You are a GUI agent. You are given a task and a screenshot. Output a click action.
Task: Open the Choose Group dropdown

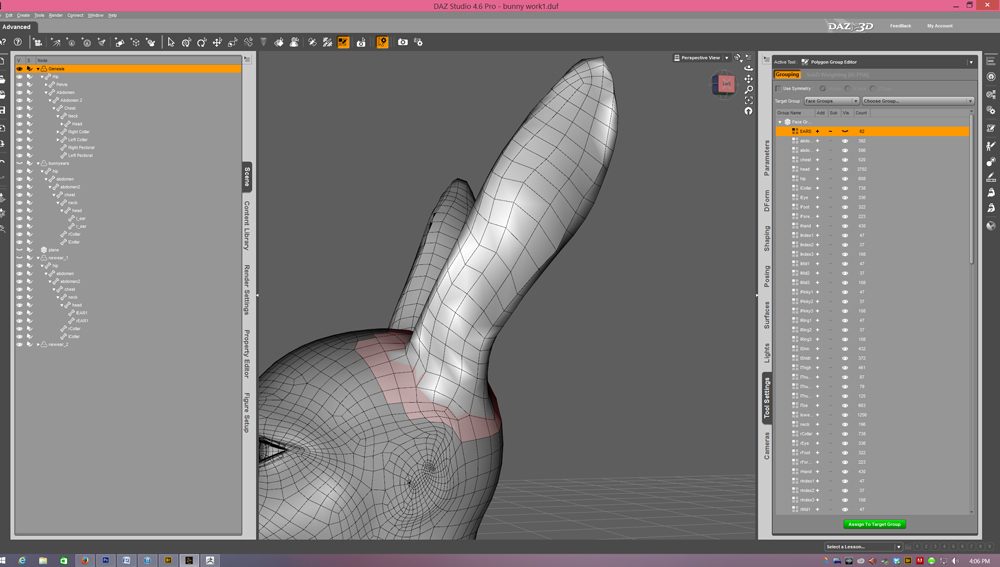coord(917,101)
